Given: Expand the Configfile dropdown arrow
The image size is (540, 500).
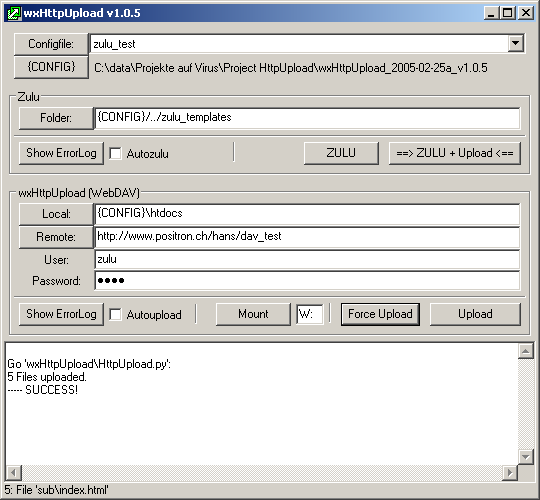Looking at the screenshot, I should click(x=516, y=44).
